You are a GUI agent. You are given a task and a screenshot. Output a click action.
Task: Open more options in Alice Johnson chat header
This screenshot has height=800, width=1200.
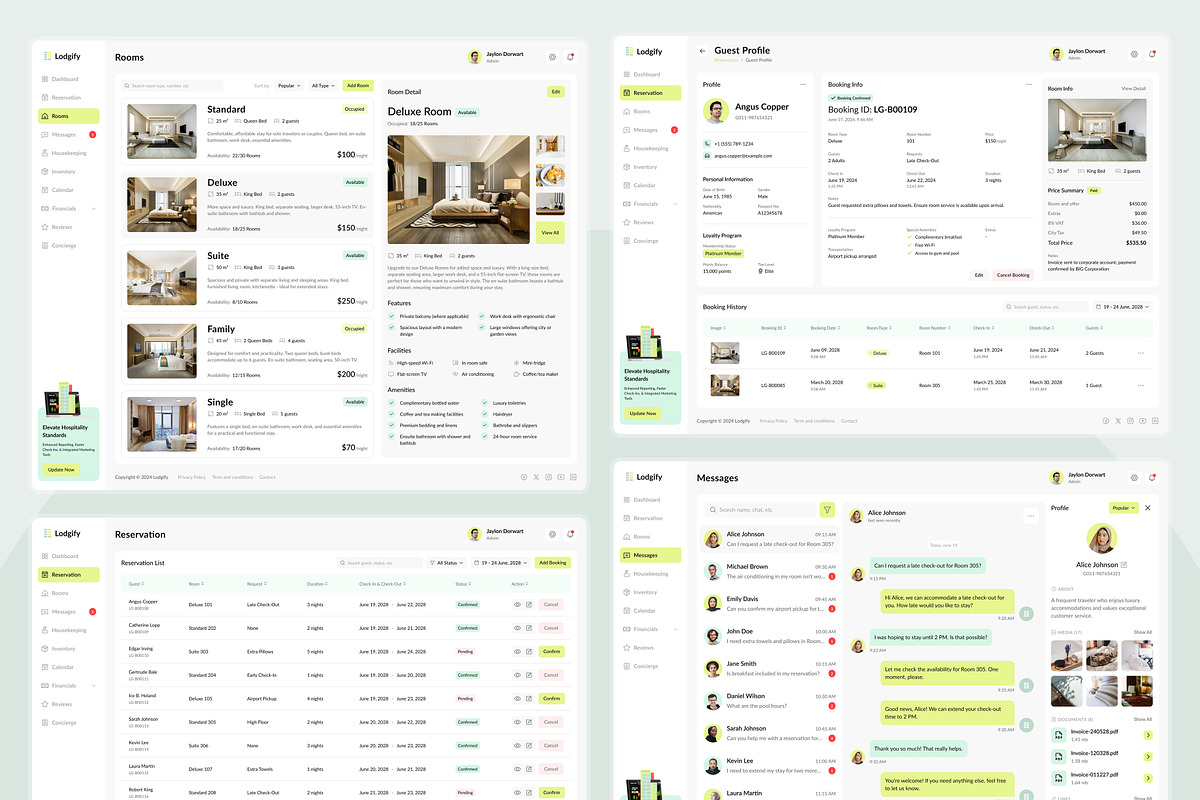[1029, 516]
